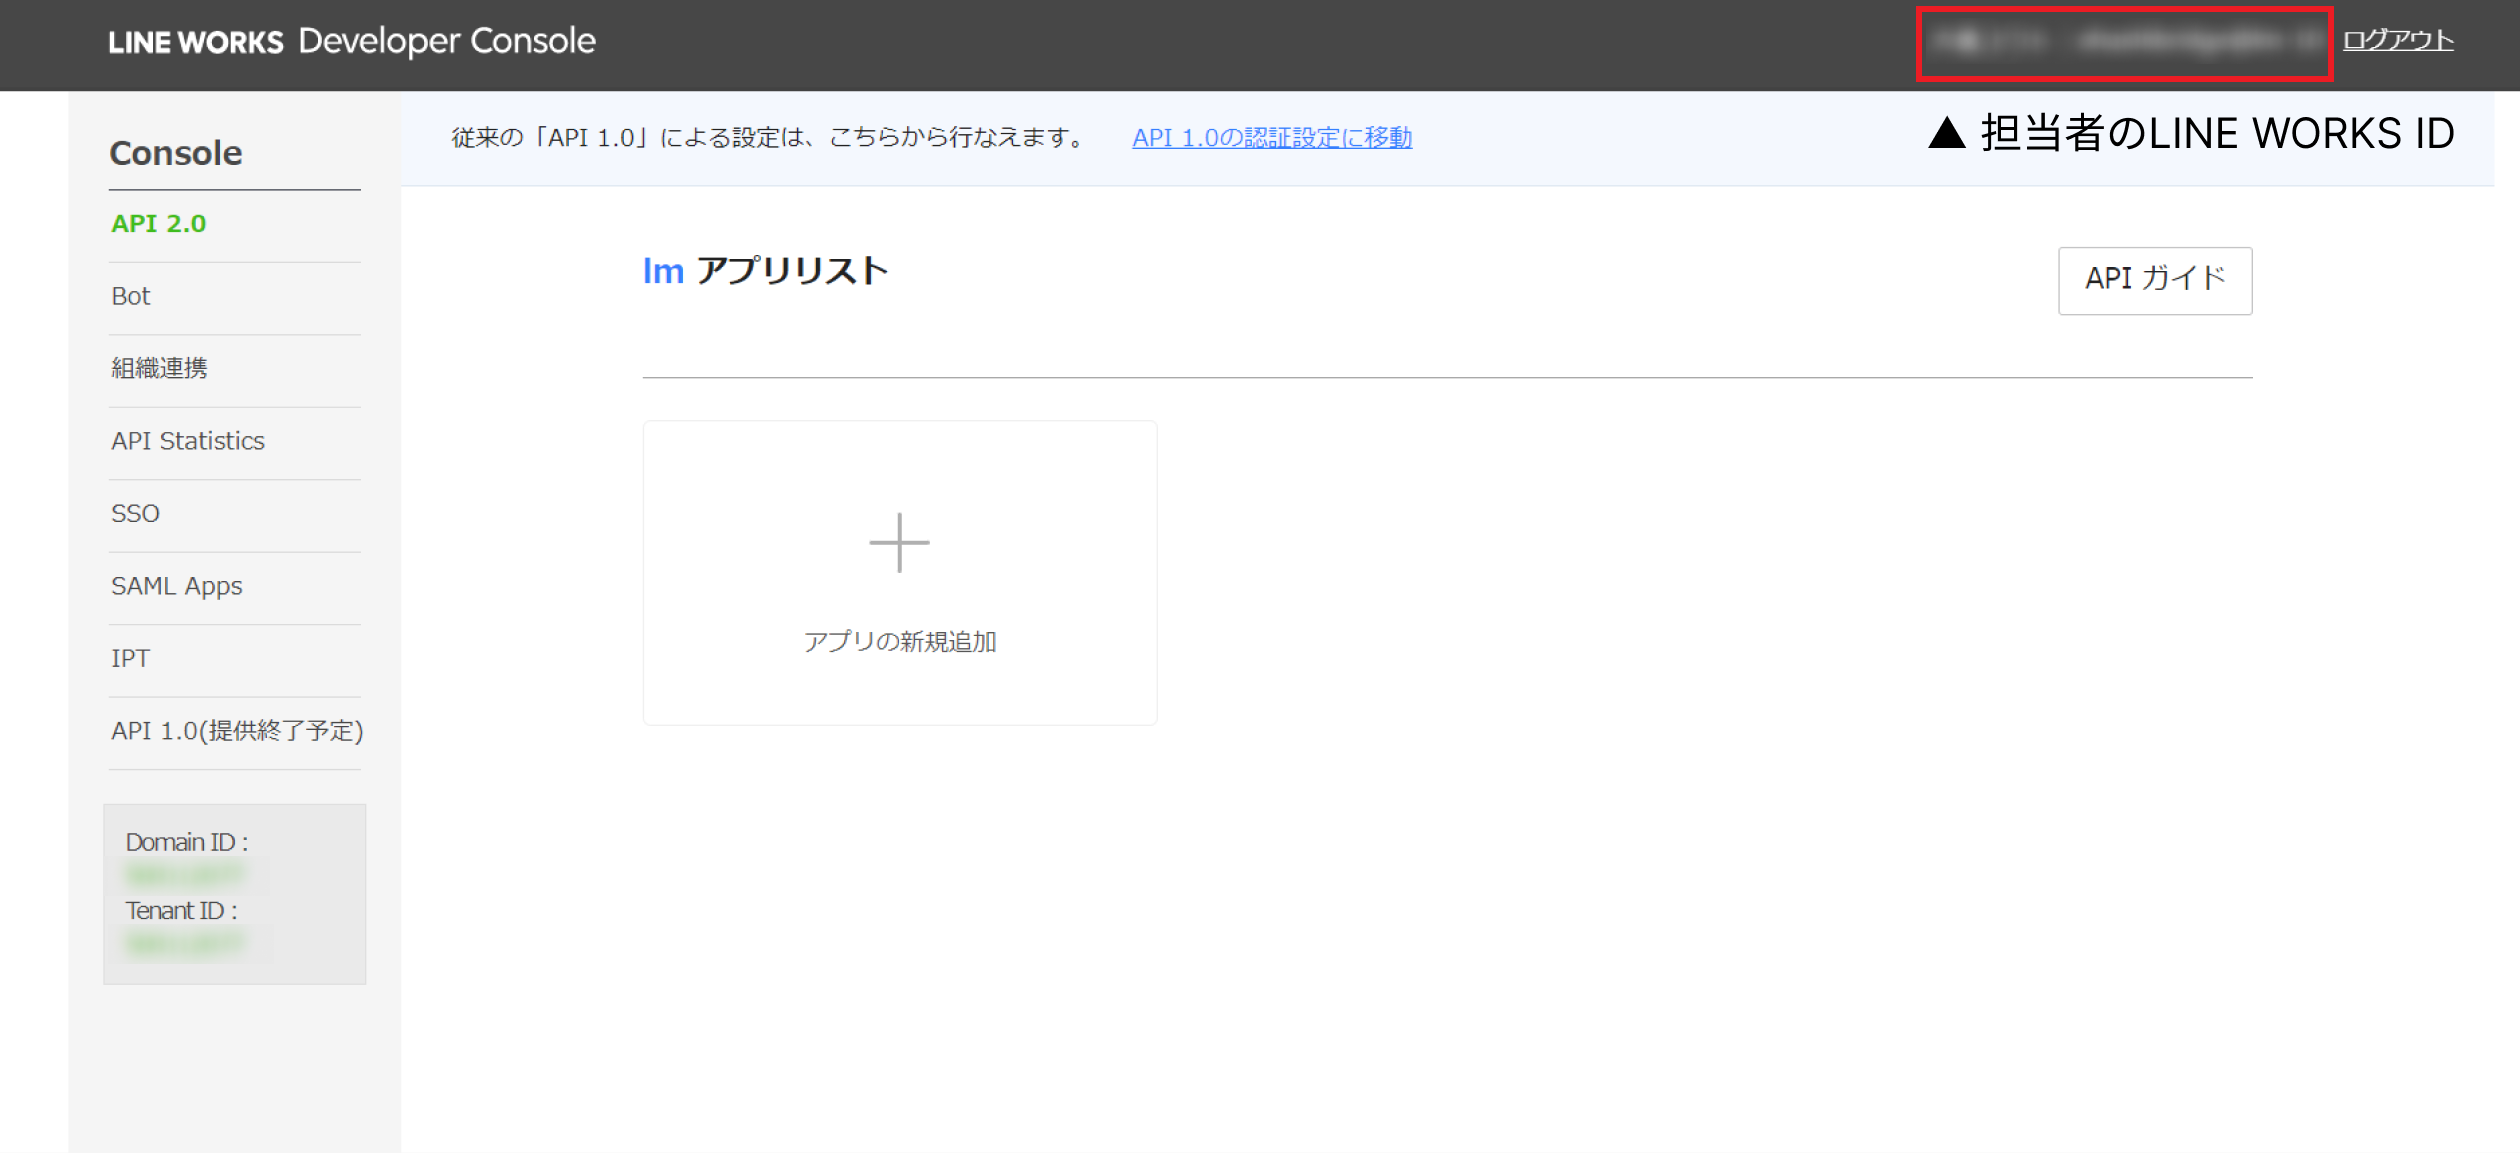Screen dimensions: 2520x1153
Task: Select the IPT sidebar entry
Action: (x=130, y=658)
